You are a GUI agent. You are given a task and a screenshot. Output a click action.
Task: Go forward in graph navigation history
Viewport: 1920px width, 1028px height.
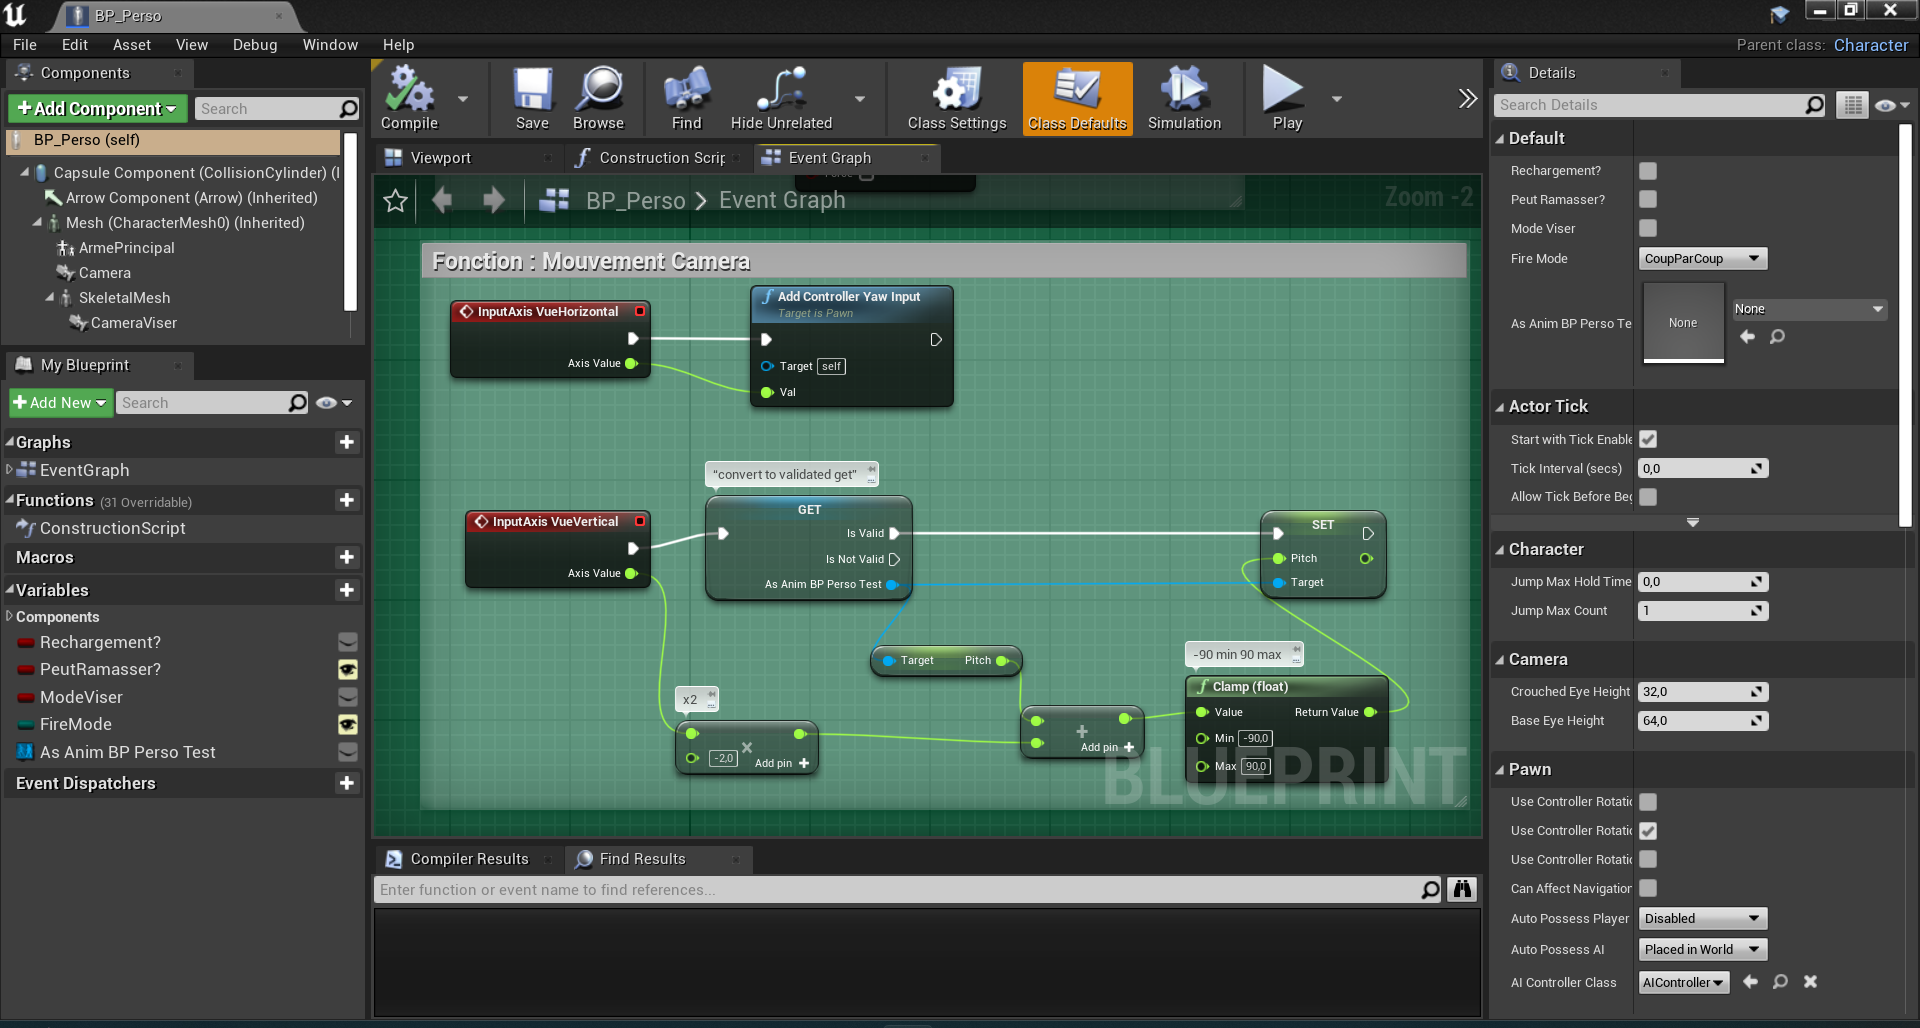pyautogui.click(x=493, y=200)
